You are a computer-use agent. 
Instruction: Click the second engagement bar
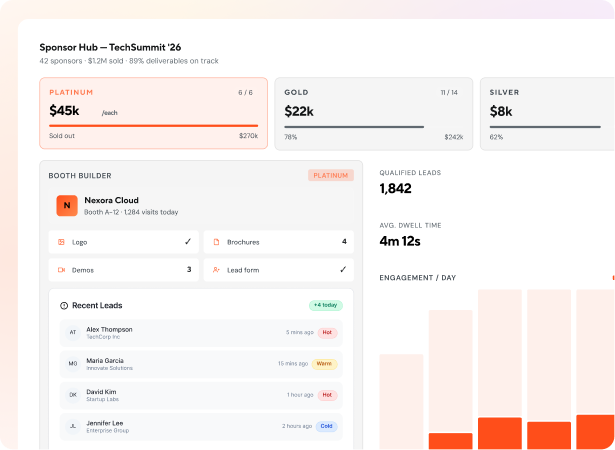pos(451,380)
